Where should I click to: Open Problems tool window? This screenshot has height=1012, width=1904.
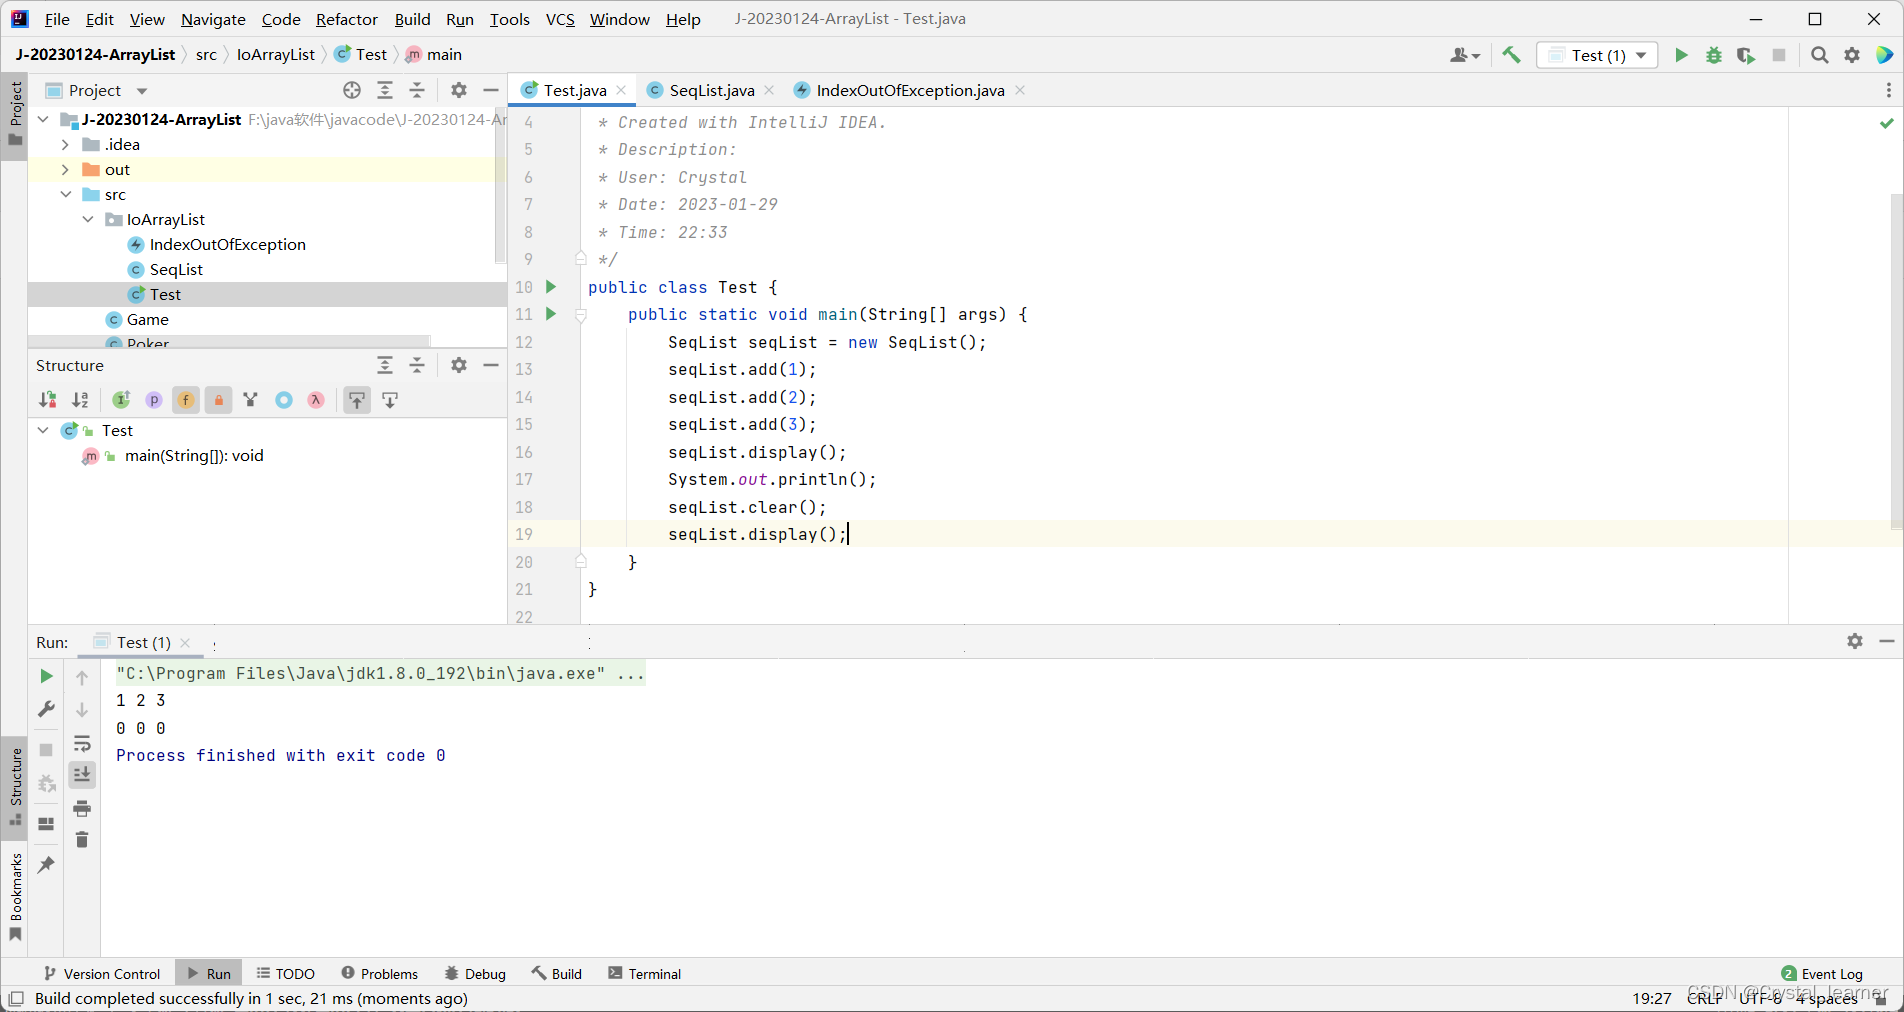coord(380,974)
